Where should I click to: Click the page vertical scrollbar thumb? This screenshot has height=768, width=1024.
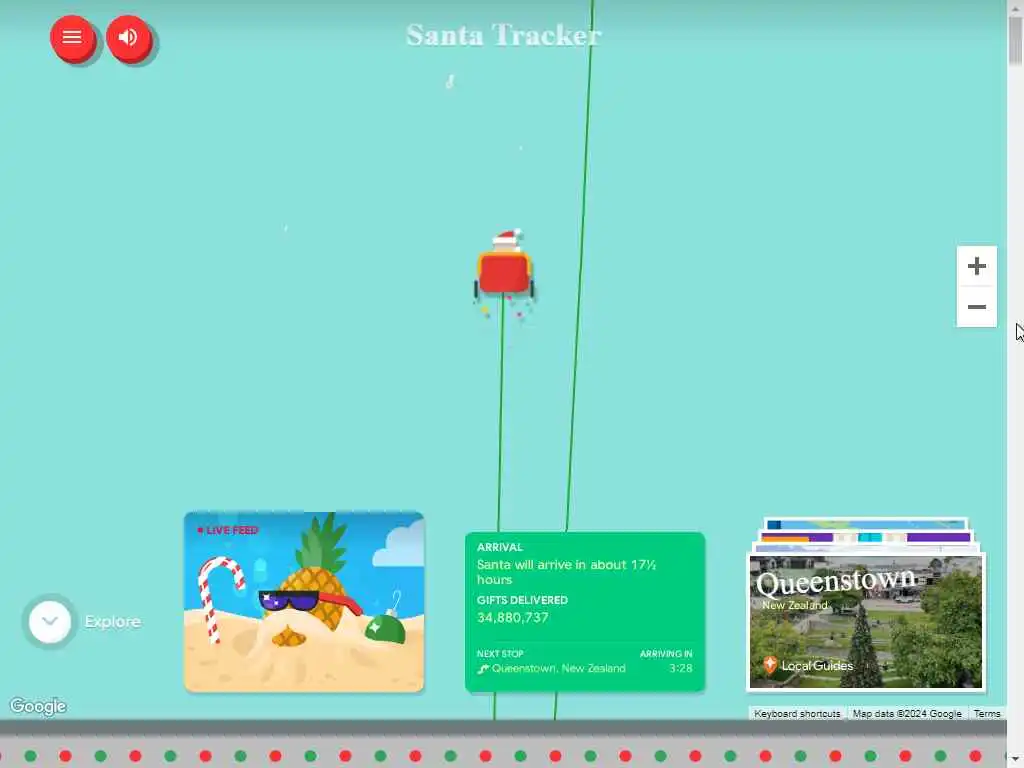tap(1016, 40)
